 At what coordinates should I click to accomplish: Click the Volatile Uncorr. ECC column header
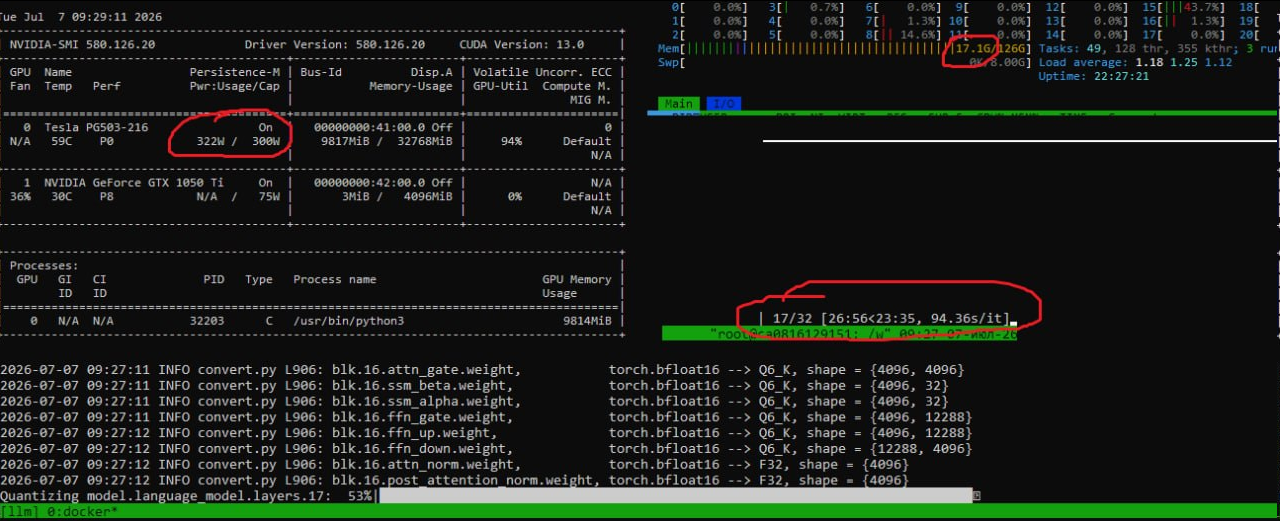(x=542, y=73)
